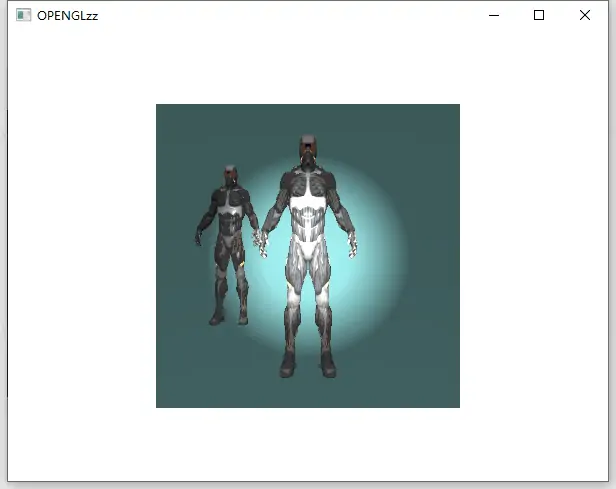Click the front character's left-side hand

point(262,240)
